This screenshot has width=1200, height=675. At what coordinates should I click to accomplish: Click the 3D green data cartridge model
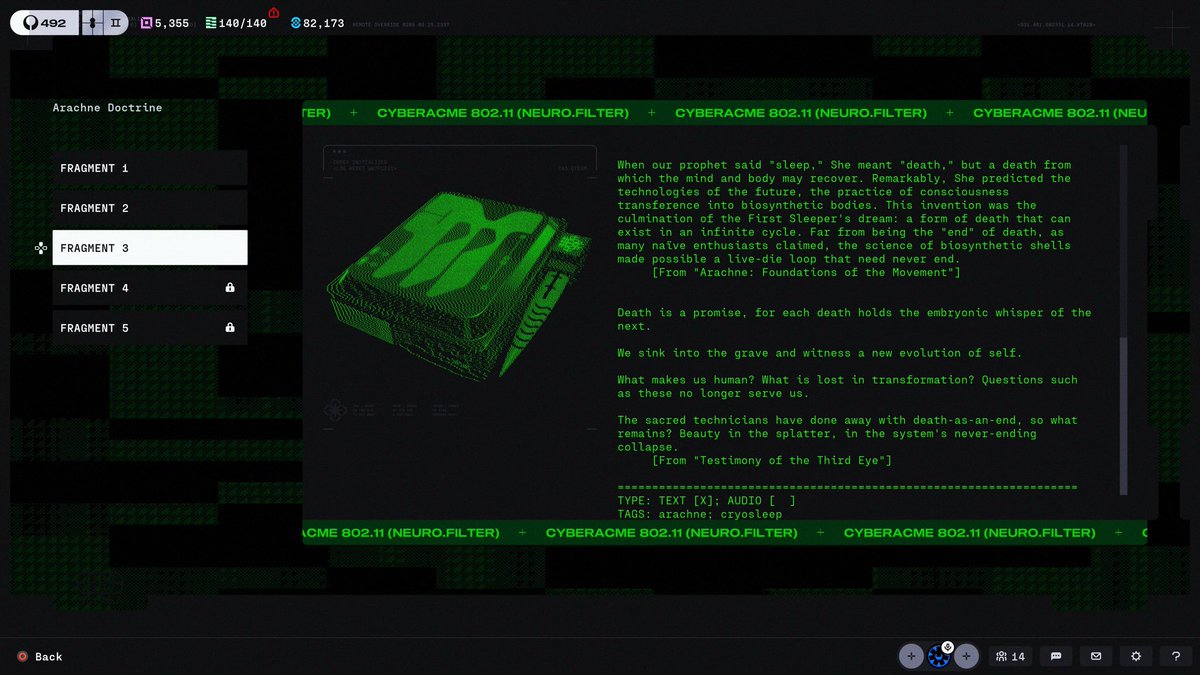point(458,287)
